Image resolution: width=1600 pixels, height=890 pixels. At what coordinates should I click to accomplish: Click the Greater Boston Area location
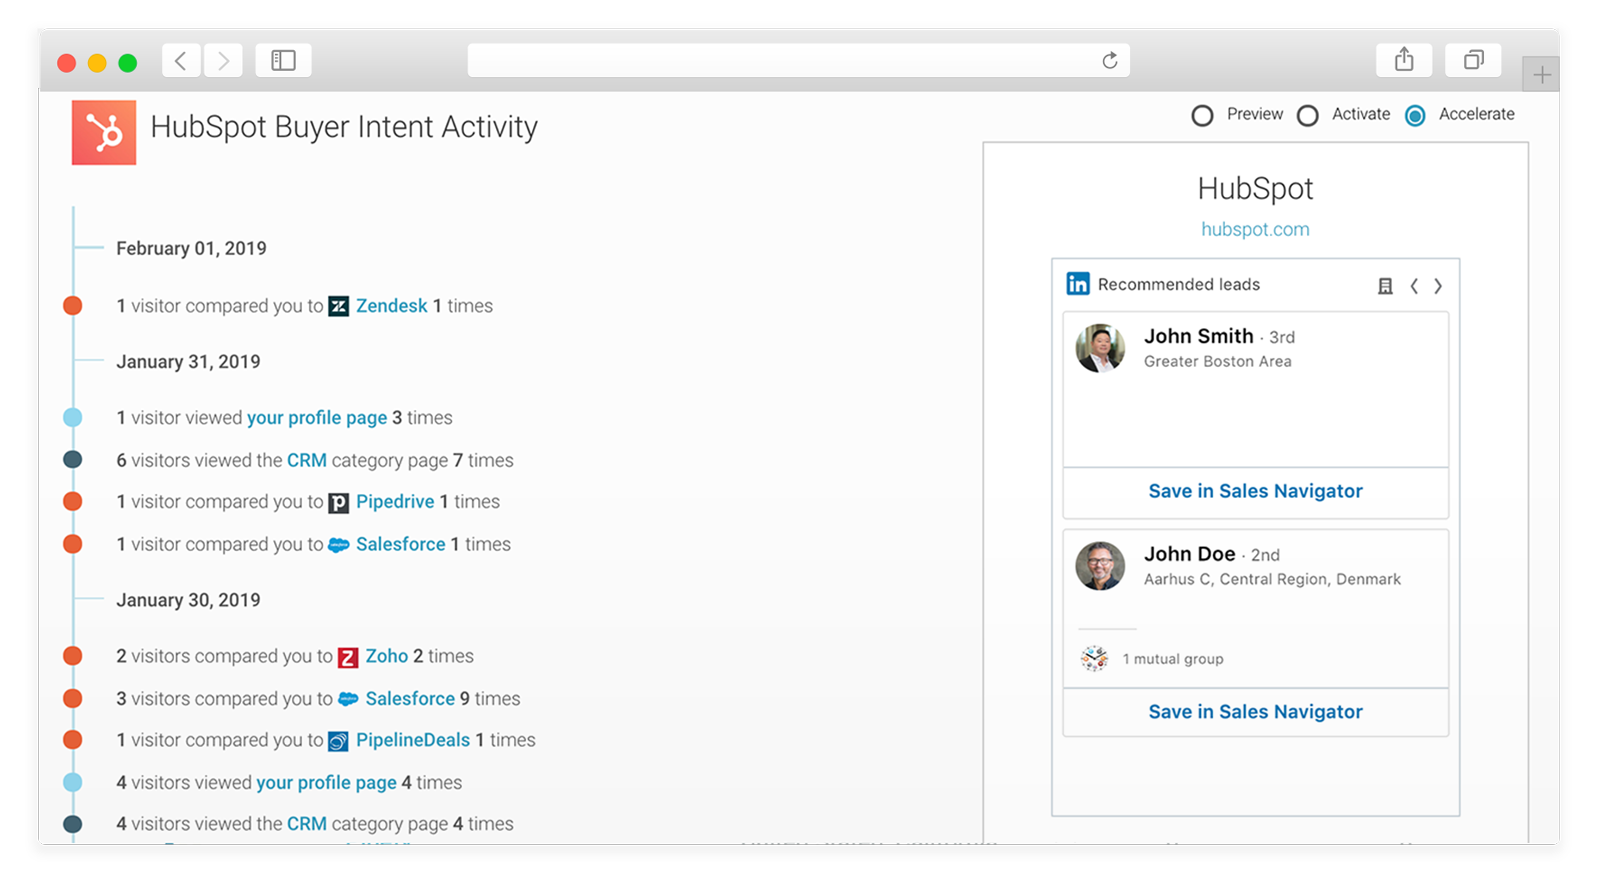pyautogui.click(x=1218, y=361)
